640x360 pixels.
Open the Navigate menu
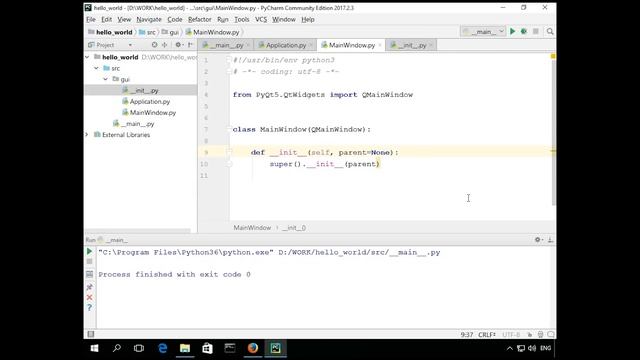point(149,19)
